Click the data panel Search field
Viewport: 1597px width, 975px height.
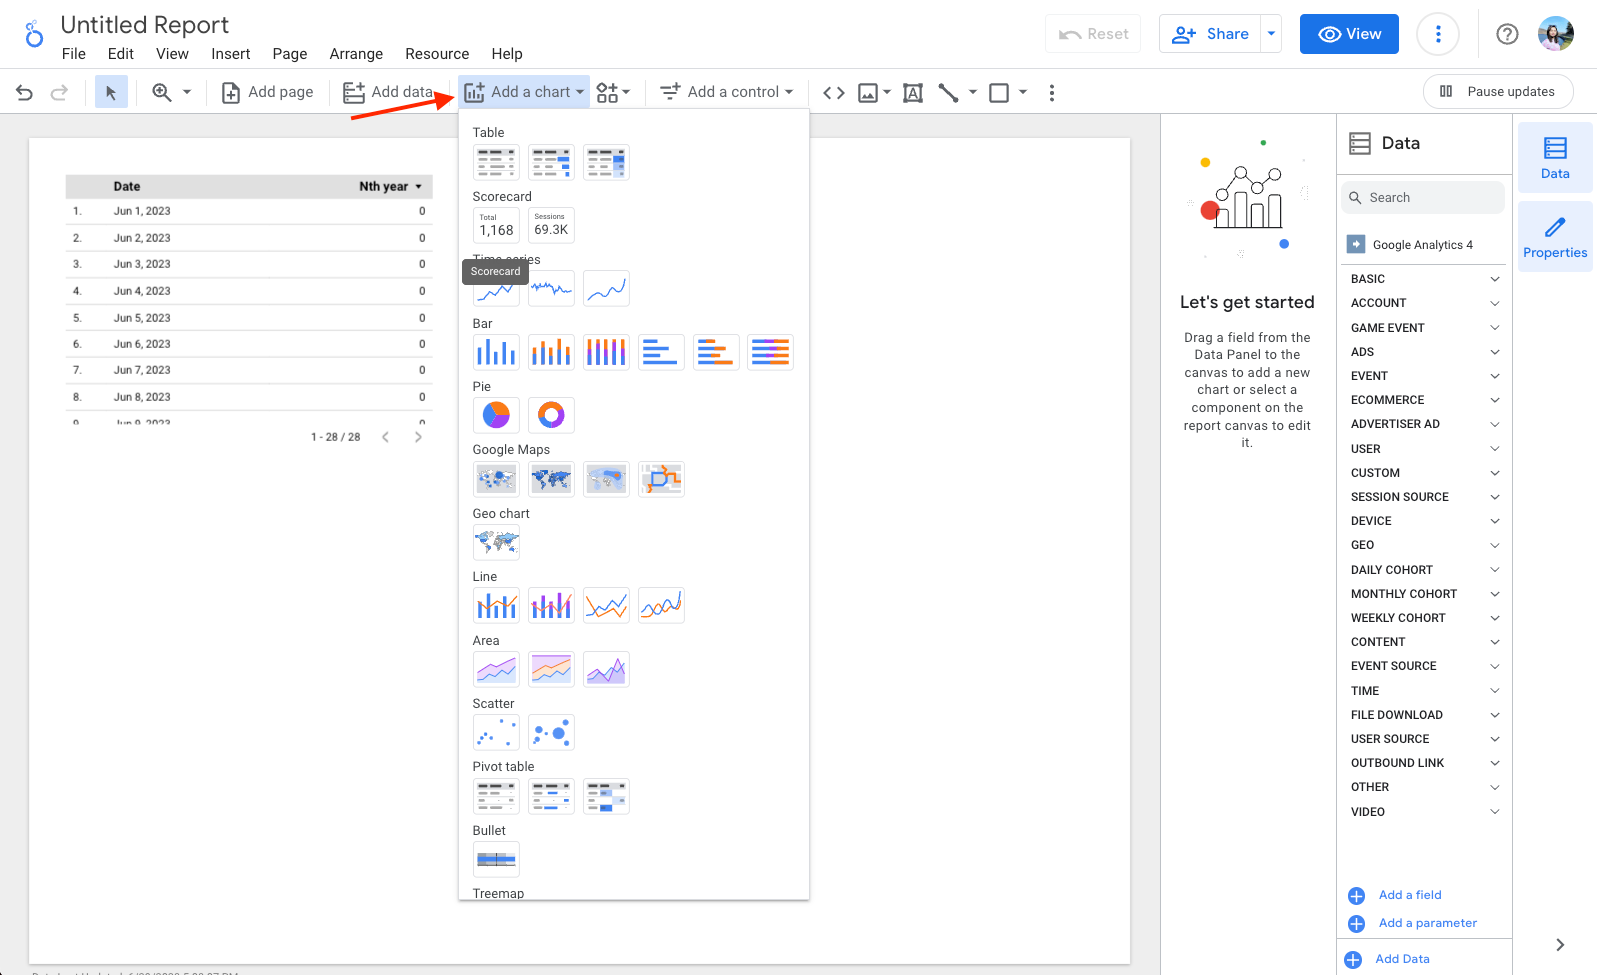click(1423, 198)
